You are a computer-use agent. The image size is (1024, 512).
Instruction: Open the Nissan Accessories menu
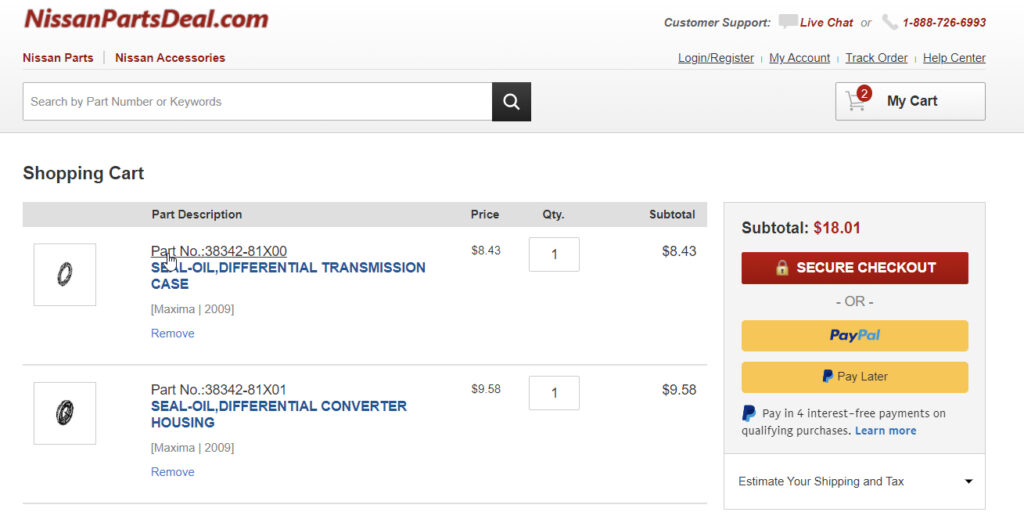coord(170,58)
